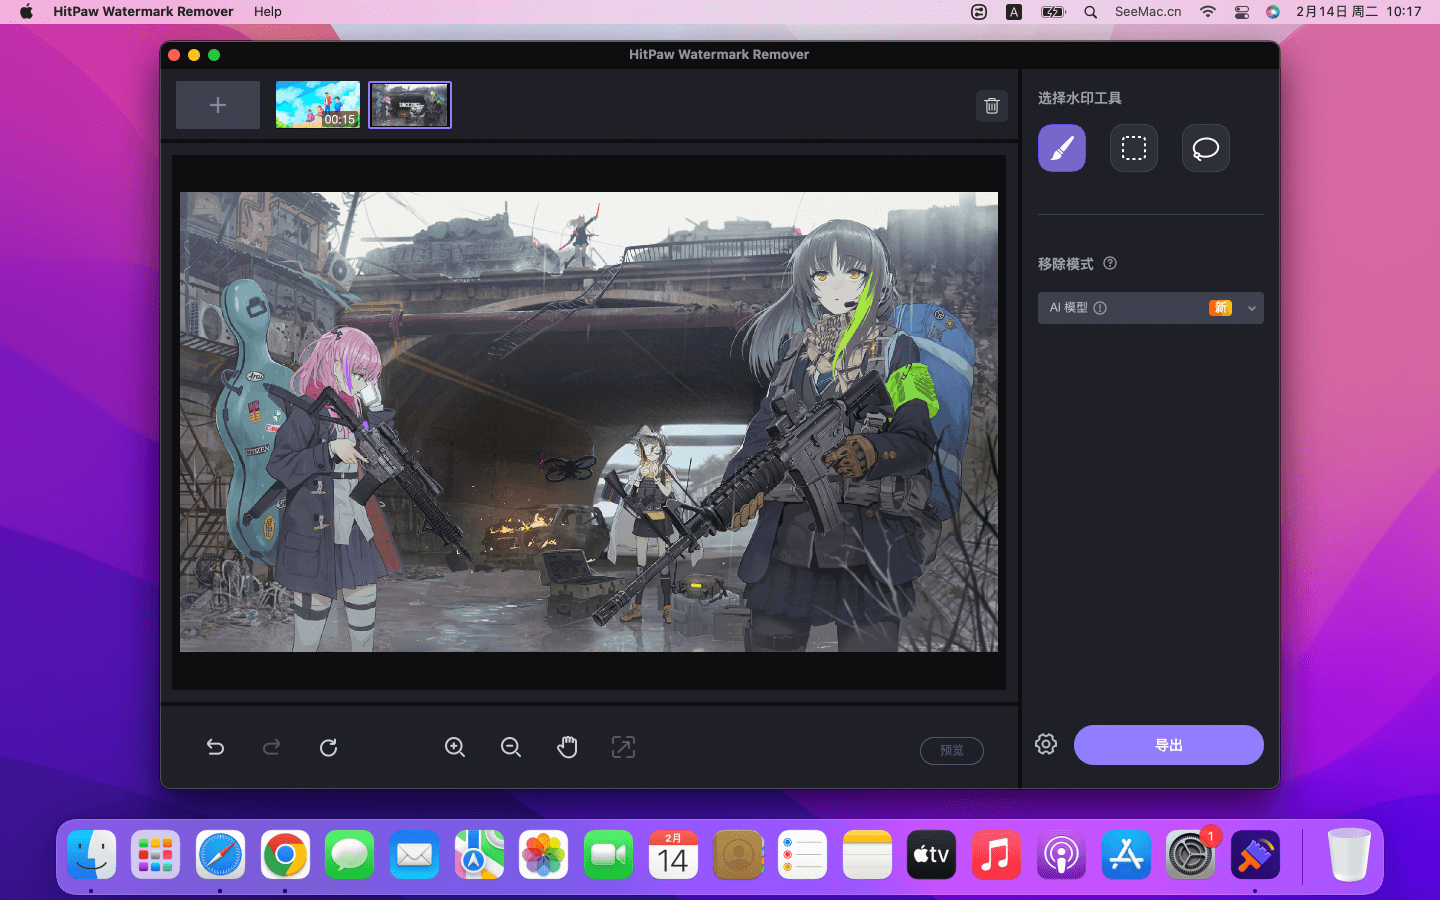Open Spotlight search in menu bar
This screenshot has height=900, width=1440.
click(x=1091, y=12)
